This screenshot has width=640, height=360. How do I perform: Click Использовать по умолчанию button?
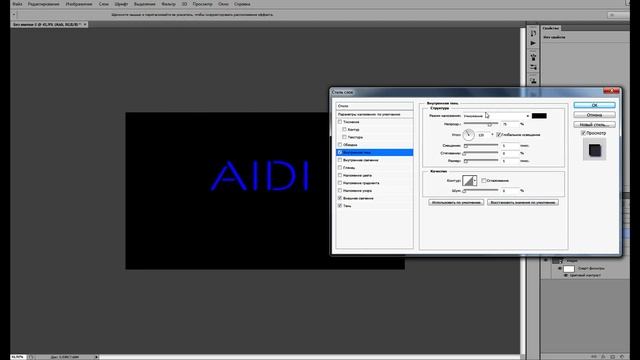click(456, 202)
